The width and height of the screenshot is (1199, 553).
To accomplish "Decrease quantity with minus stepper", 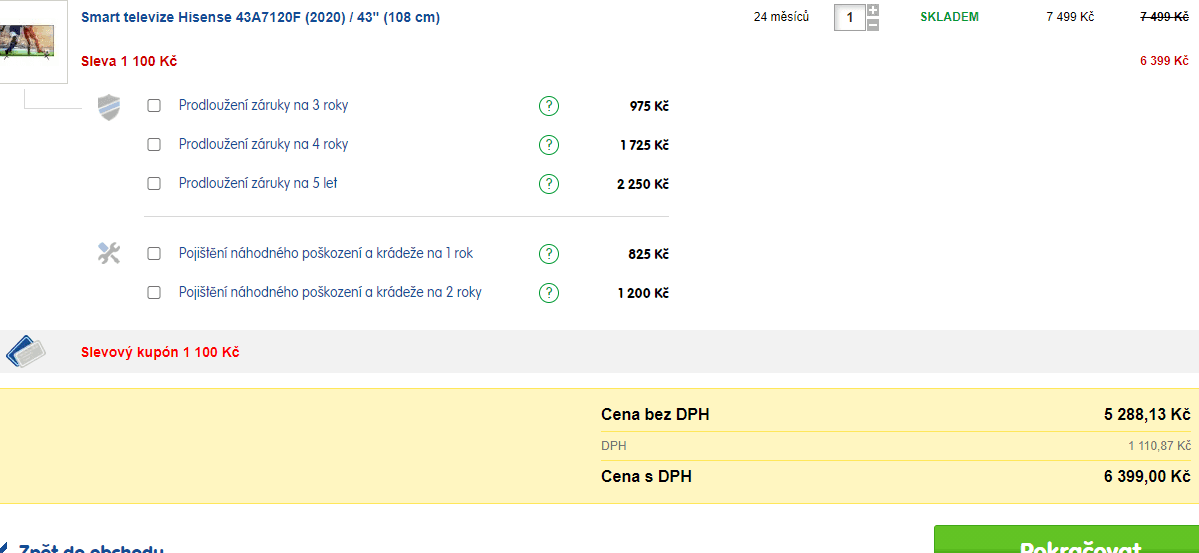I will tap(873, 24).
